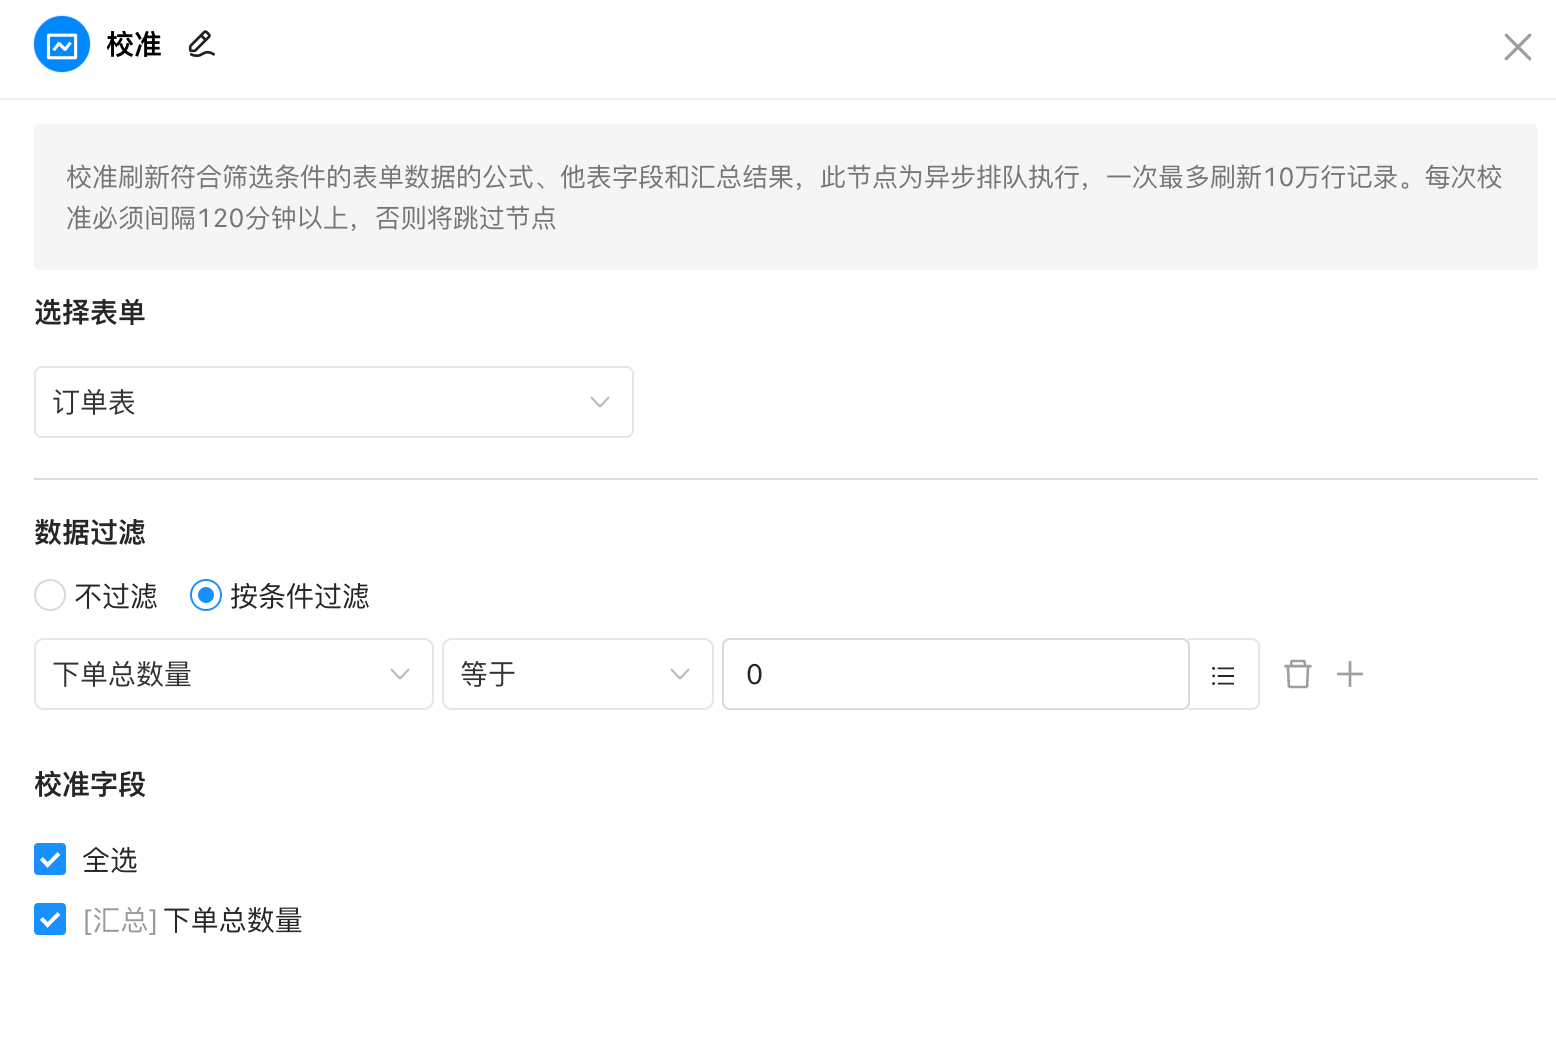The image size is (1556, 1050).
Task: Click the chevron arrow in 订单表 box
Action: pos(600,402)
